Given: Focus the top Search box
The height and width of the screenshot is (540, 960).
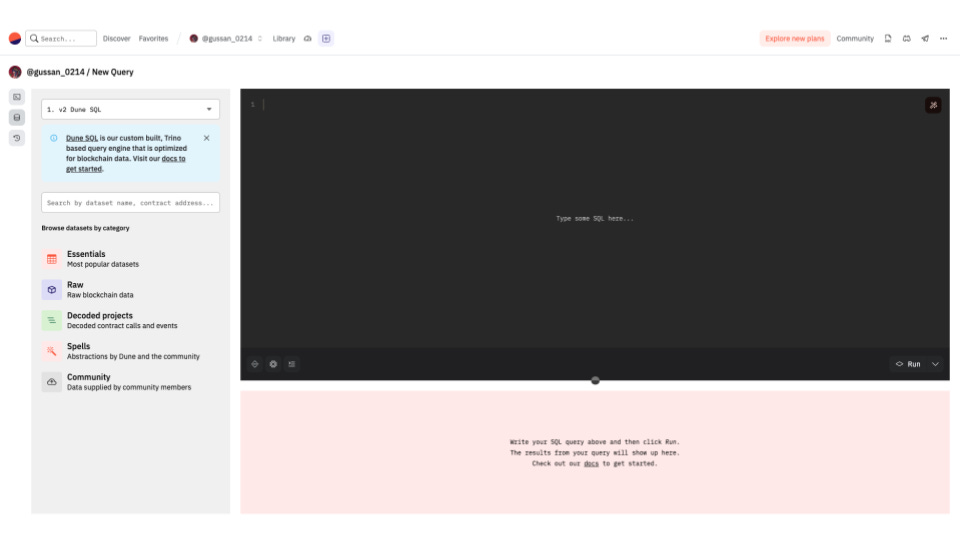Looking at the screenshot, I should (61, 39).
